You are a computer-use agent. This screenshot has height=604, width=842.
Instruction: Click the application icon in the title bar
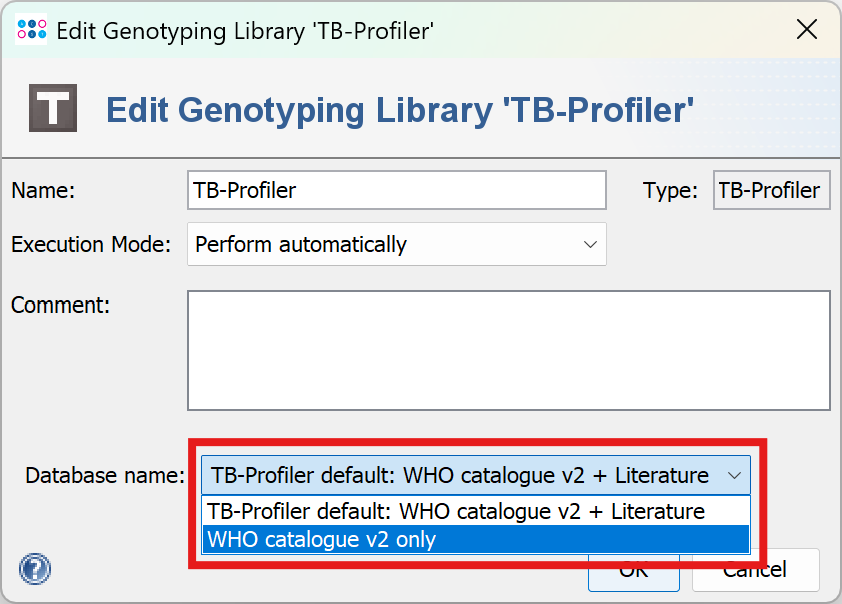(32, 30)
